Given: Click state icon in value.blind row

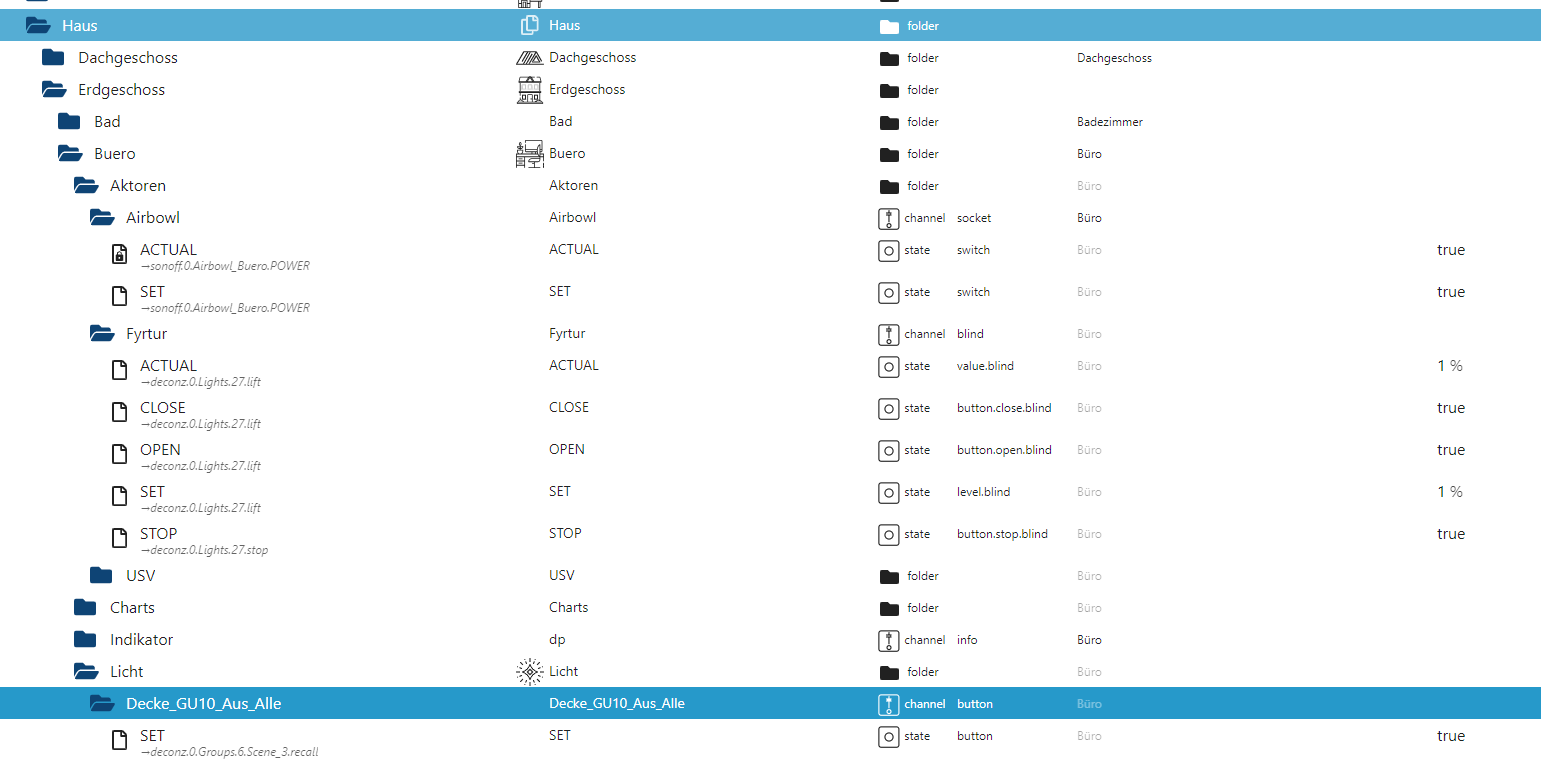Looking at the screenshot, I should coord(888,366).
